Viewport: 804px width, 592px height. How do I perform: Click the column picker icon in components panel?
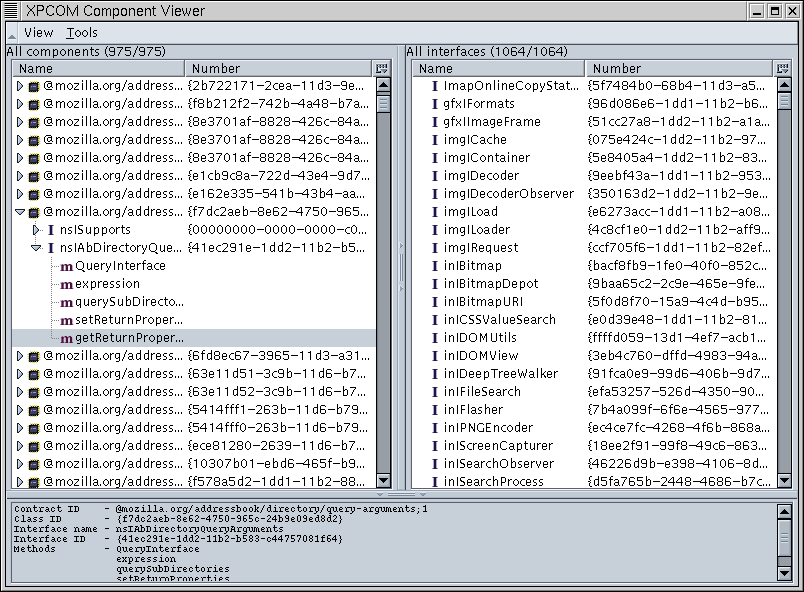coord(382,68)
